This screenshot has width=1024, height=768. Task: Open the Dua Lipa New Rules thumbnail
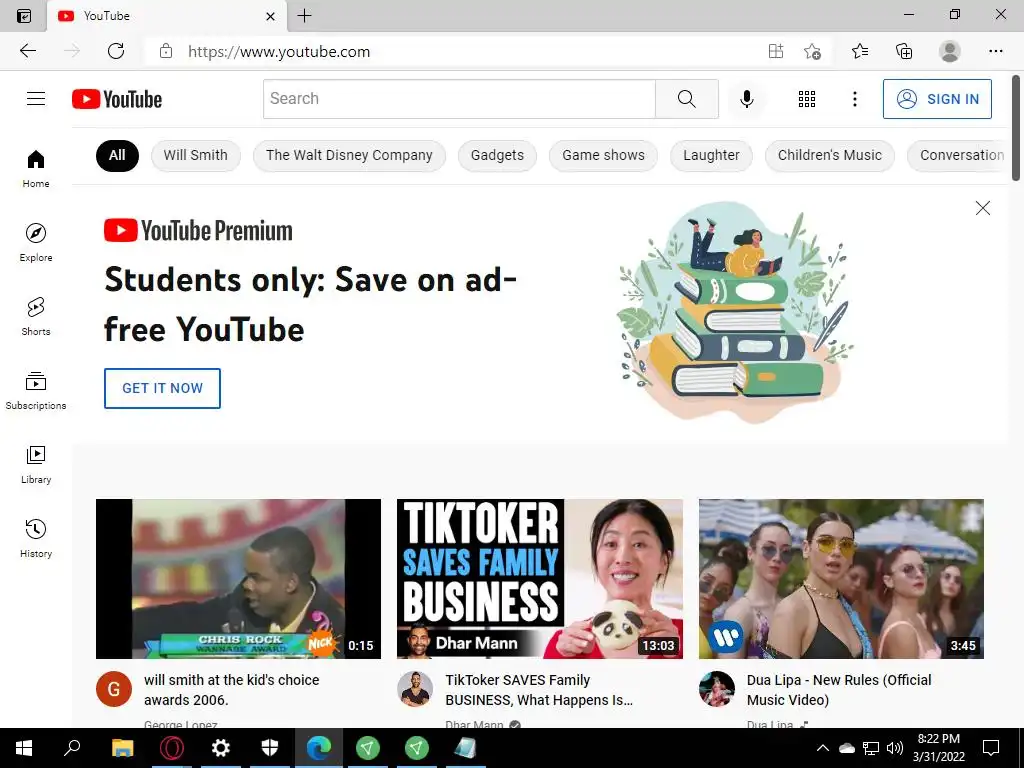click(841, 579)
